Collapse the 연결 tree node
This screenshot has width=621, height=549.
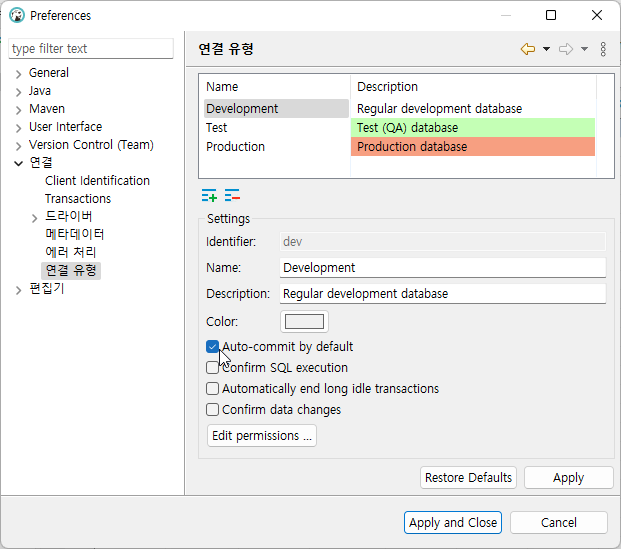pyautogui.click(x=18, y=163)
